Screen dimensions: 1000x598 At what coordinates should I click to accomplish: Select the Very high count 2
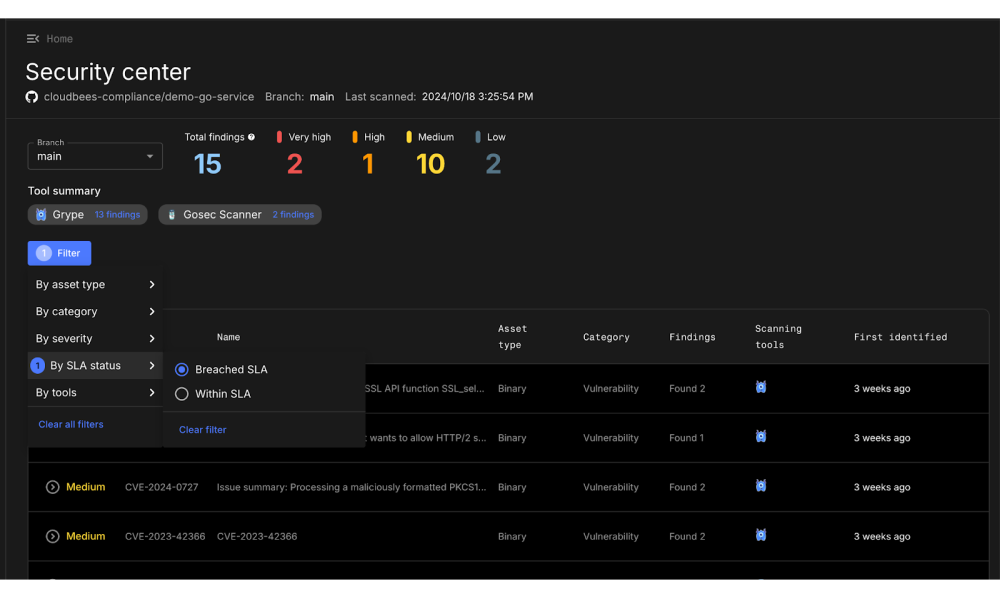click(x=295, y=164)
